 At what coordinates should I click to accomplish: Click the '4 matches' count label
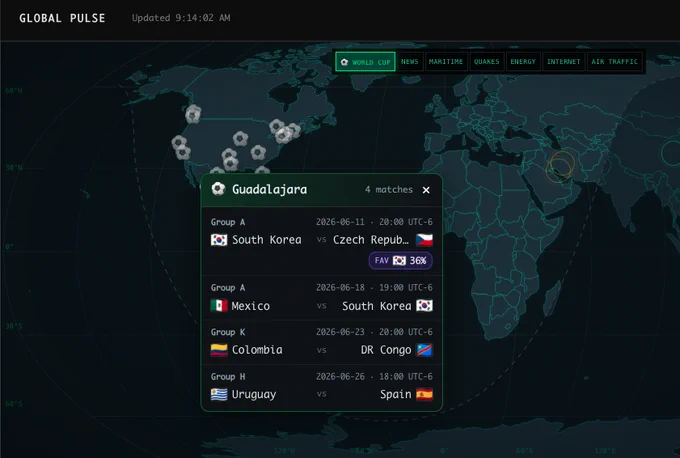coord(389,190)
